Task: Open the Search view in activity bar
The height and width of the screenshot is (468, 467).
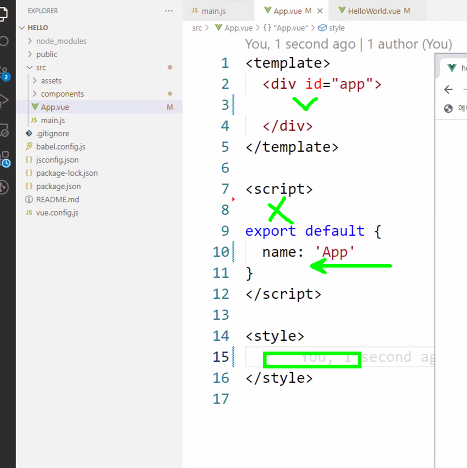Action: tap(4, 41)
